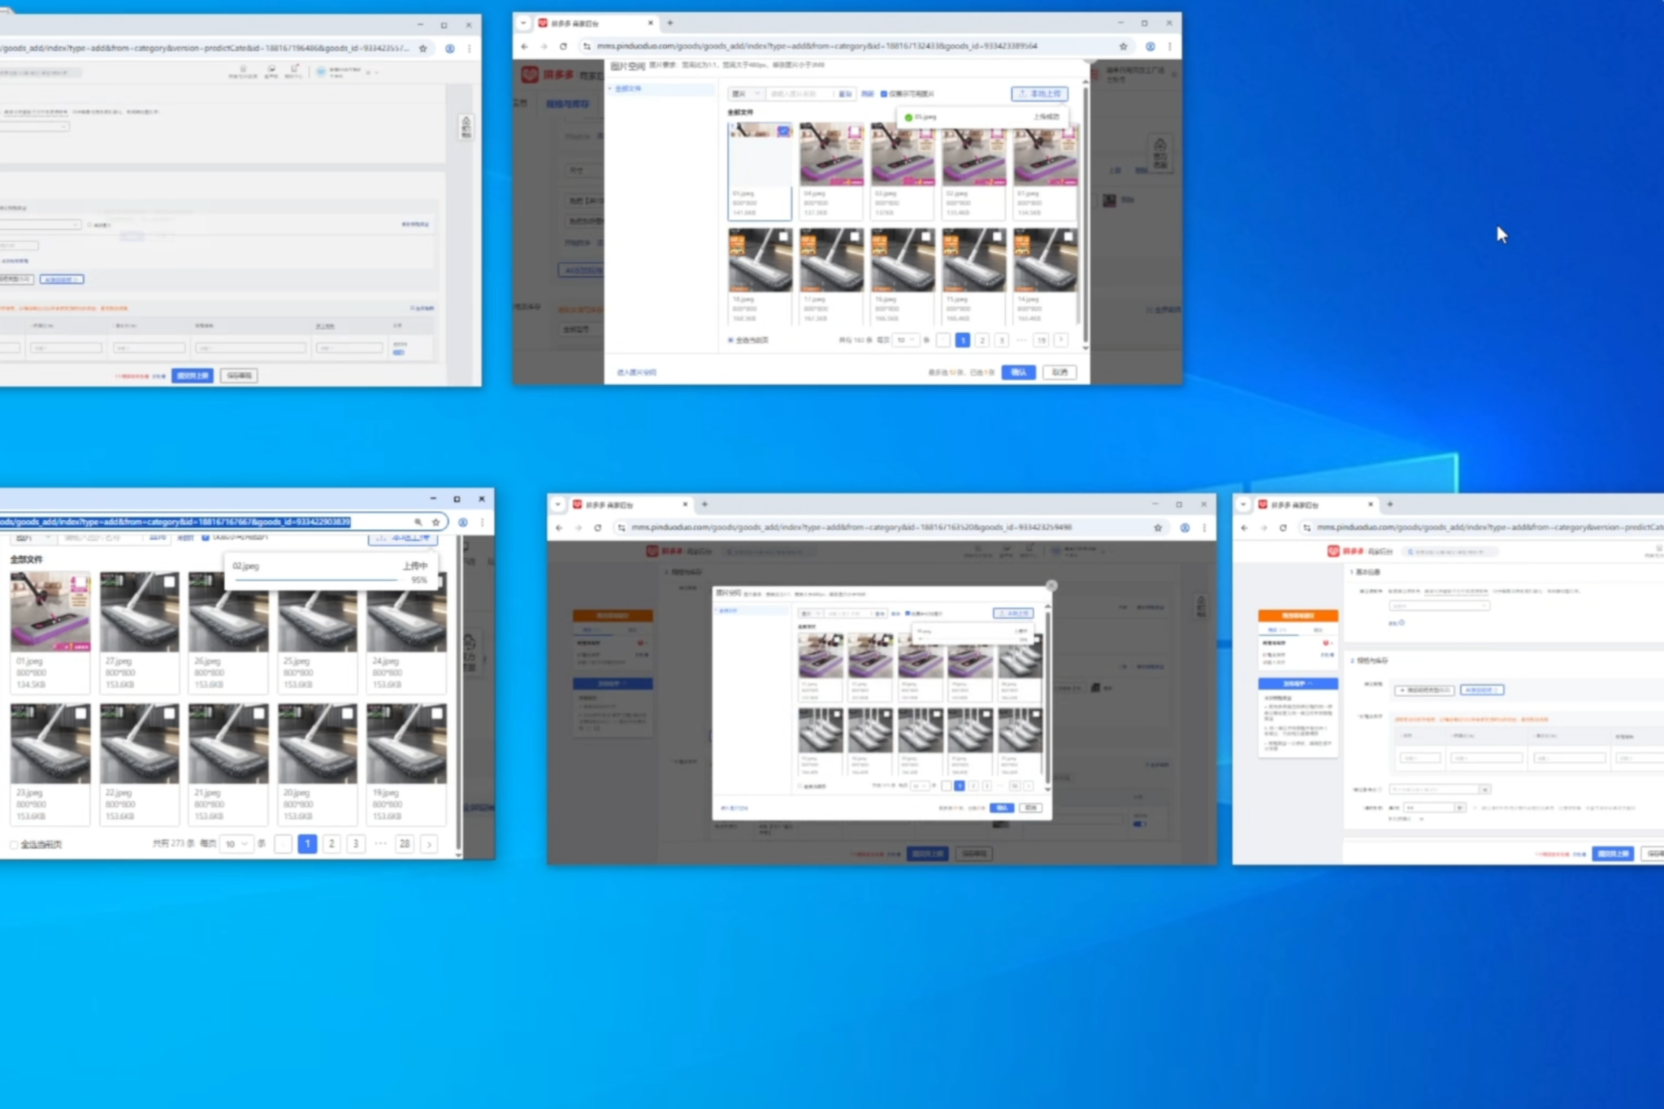Viewport: 1664px width, 1109px height.
Task: Tick the 23.jpeg checkbox in bottom-left window
Action: click(x=80, y=713)
